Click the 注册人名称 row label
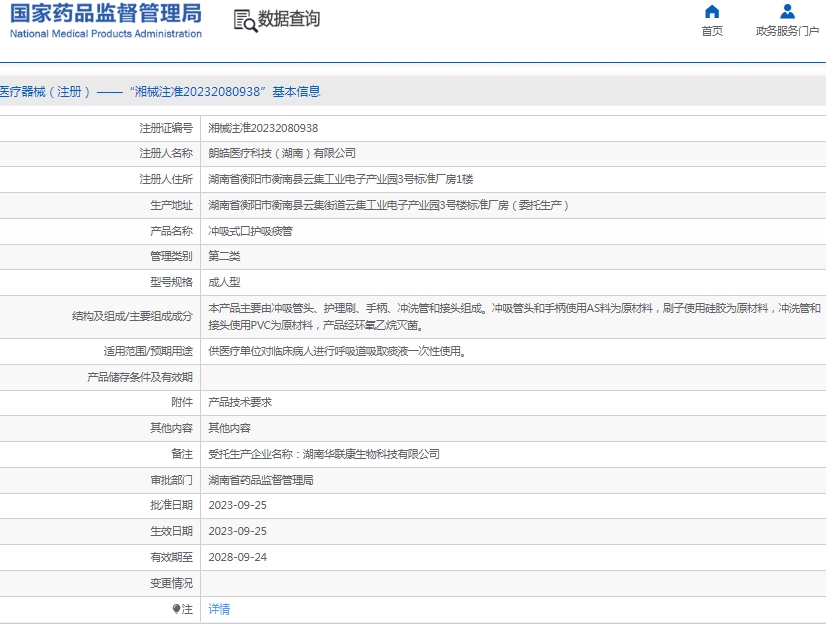Image resolution: width=826 pixels, height=631 pixels. click(x=166, y=153)
